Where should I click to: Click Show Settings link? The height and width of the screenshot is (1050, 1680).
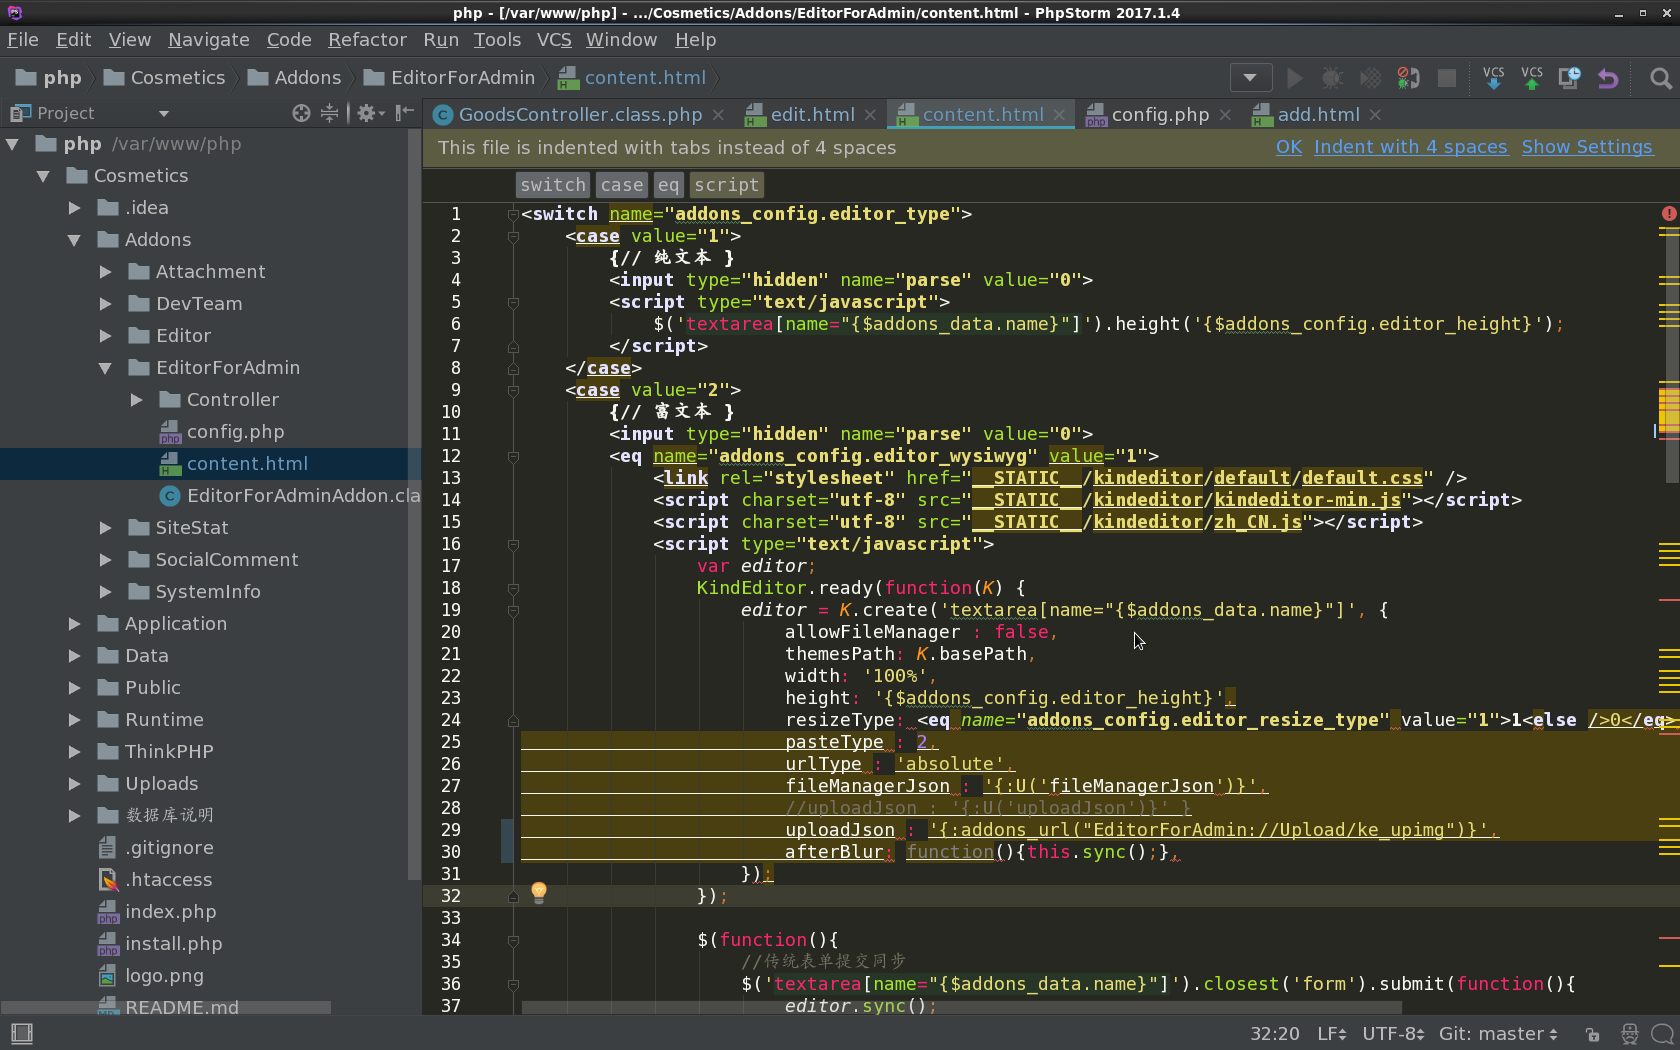pyautogui.click(x=1587, y=147)
